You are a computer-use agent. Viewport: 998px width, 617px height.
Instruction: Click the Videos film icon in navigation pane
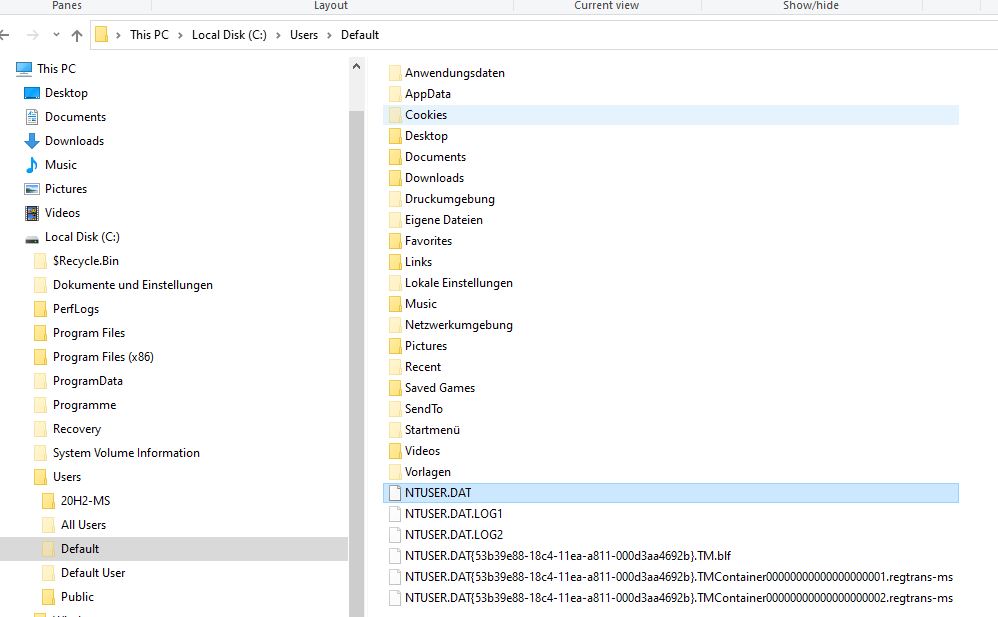coord(32,213)
